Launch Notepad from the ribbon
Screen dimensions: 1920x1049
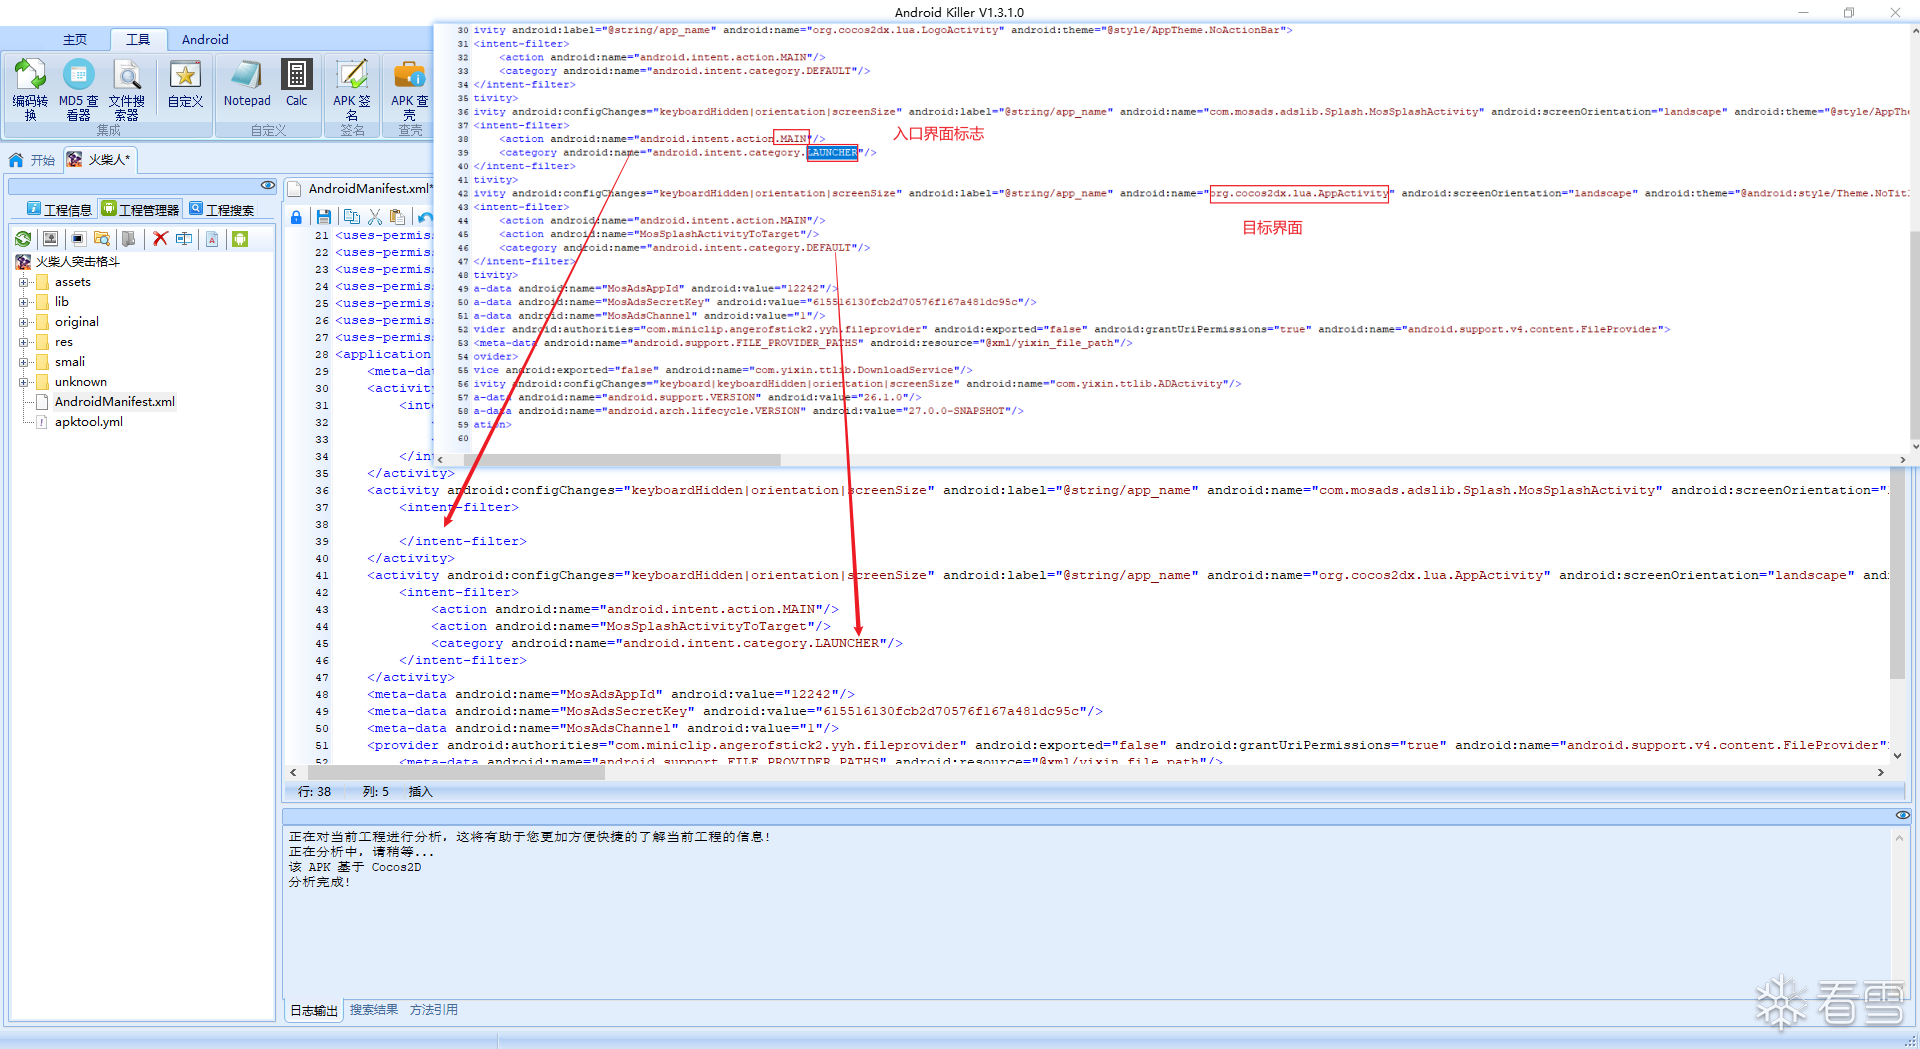pos(247,84)
